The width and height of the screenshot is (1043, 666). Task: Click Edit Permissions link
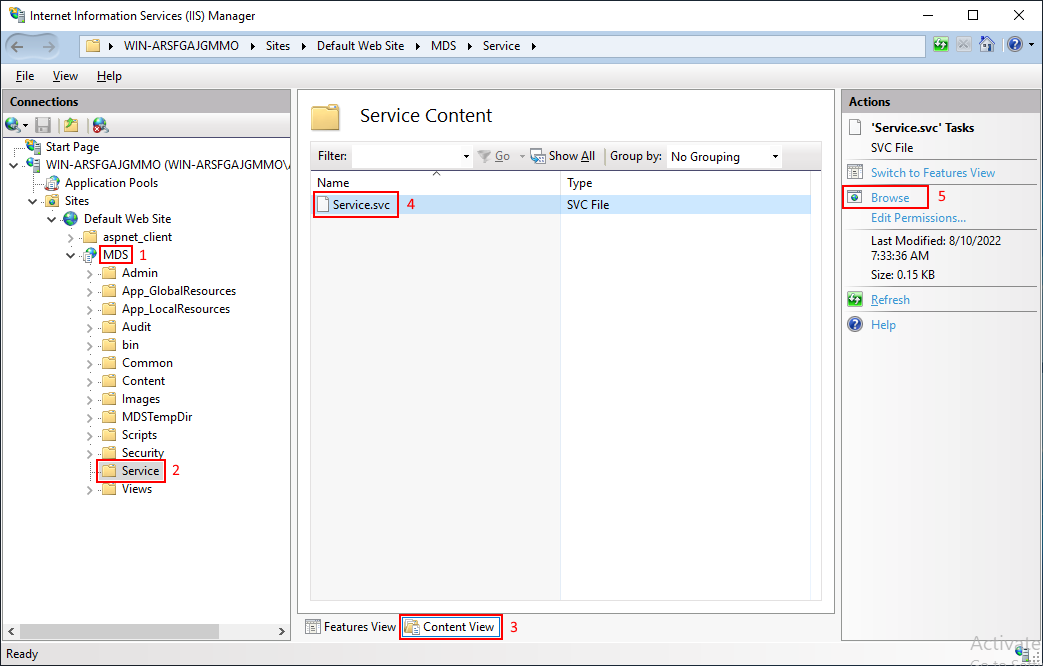click(918, 218)
